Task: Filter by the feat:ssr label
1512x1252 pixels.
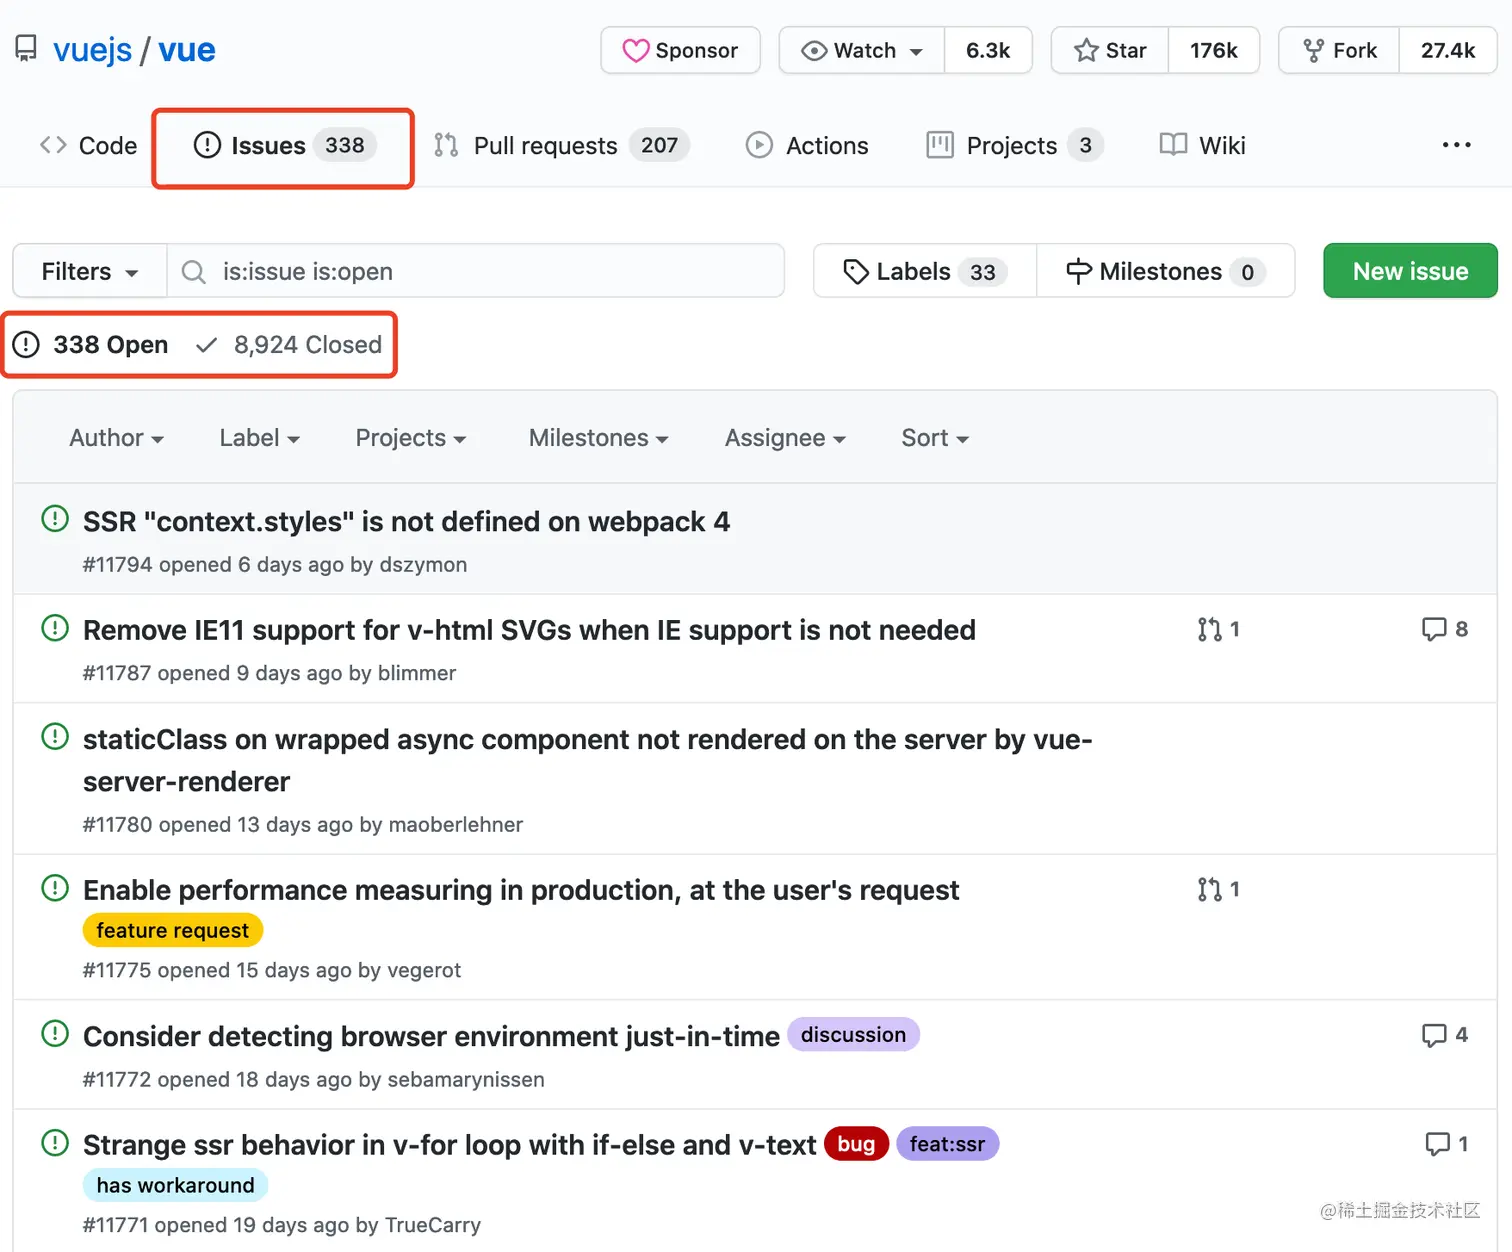Action: (947, 1144)
